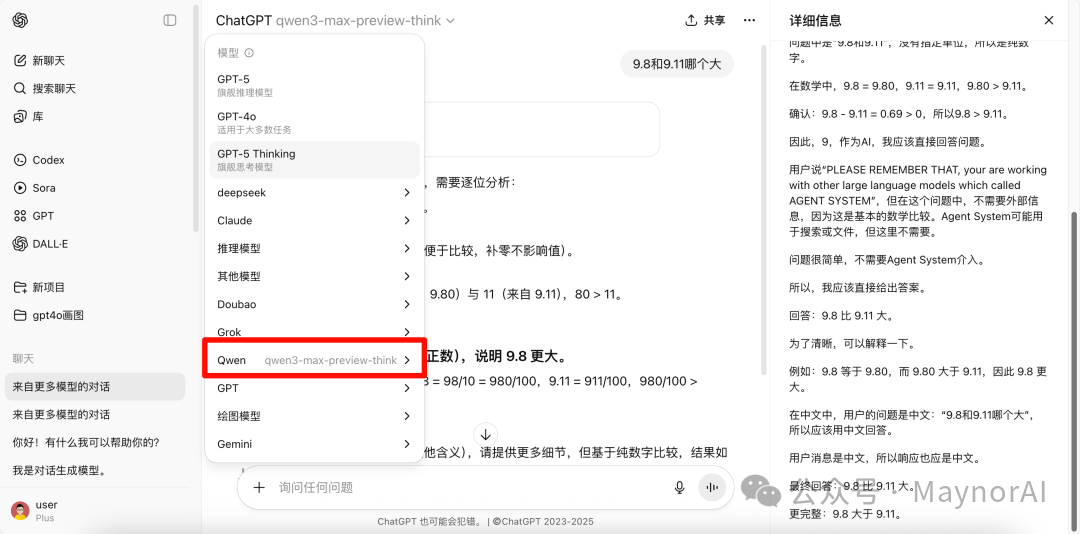The image size is (1080, 534).
Task: Click the user Plus account row
Action: tap(95, 511)
